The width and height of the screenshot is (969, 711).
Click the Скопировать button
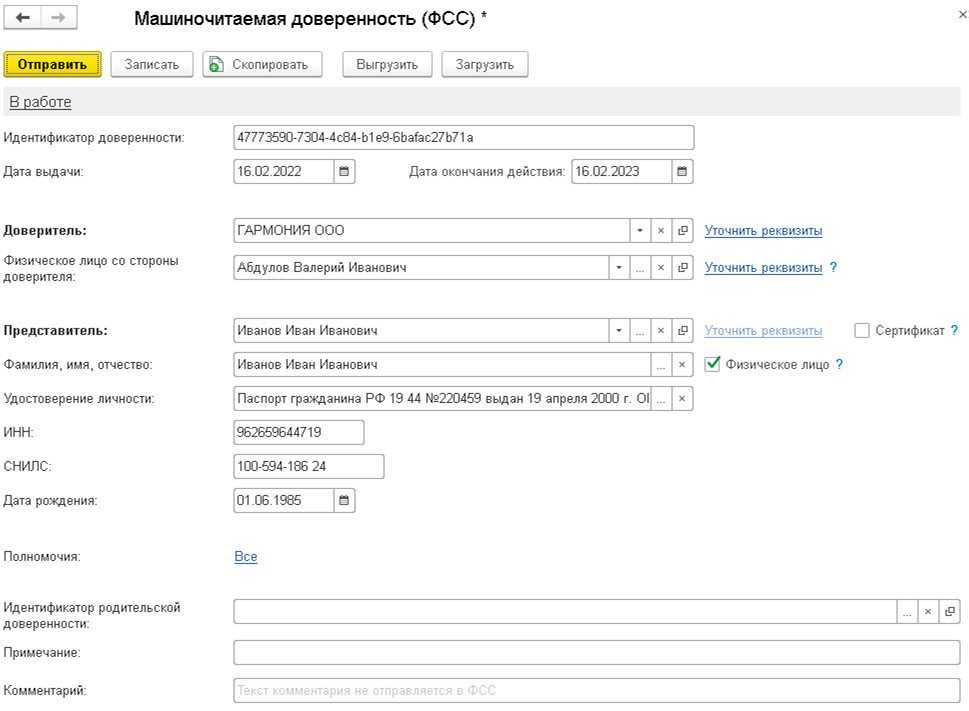tap(262, 64)
